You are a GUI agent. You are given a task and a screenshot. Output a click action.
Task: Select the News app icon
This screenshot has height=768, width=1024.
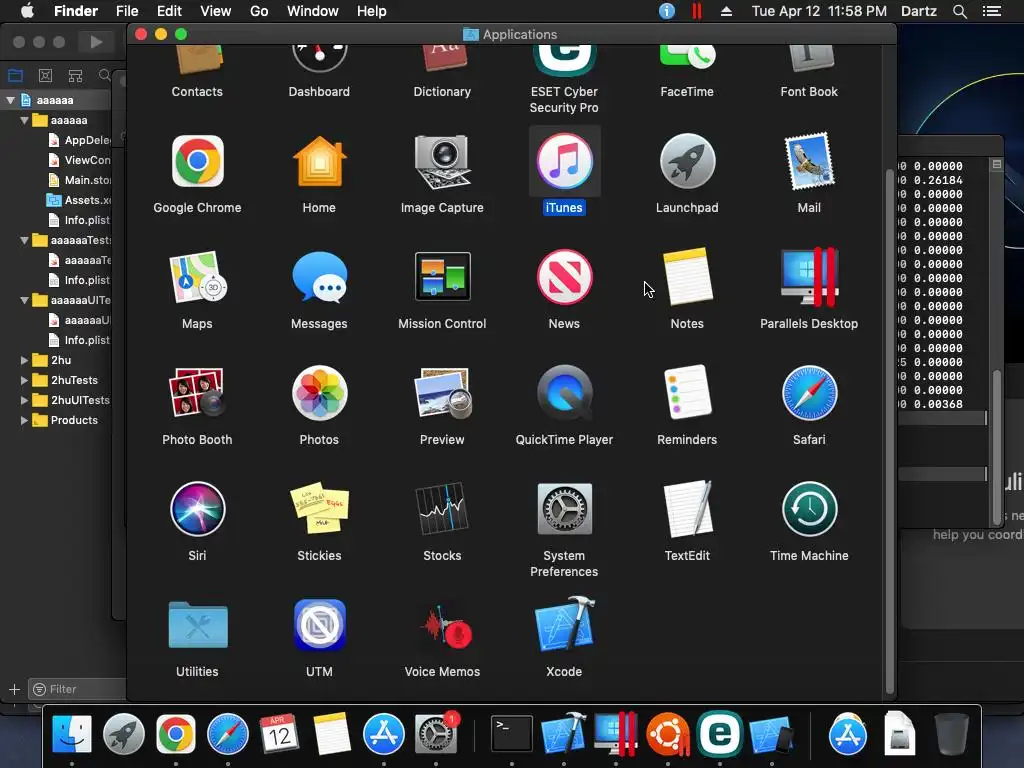click(564, 277)
